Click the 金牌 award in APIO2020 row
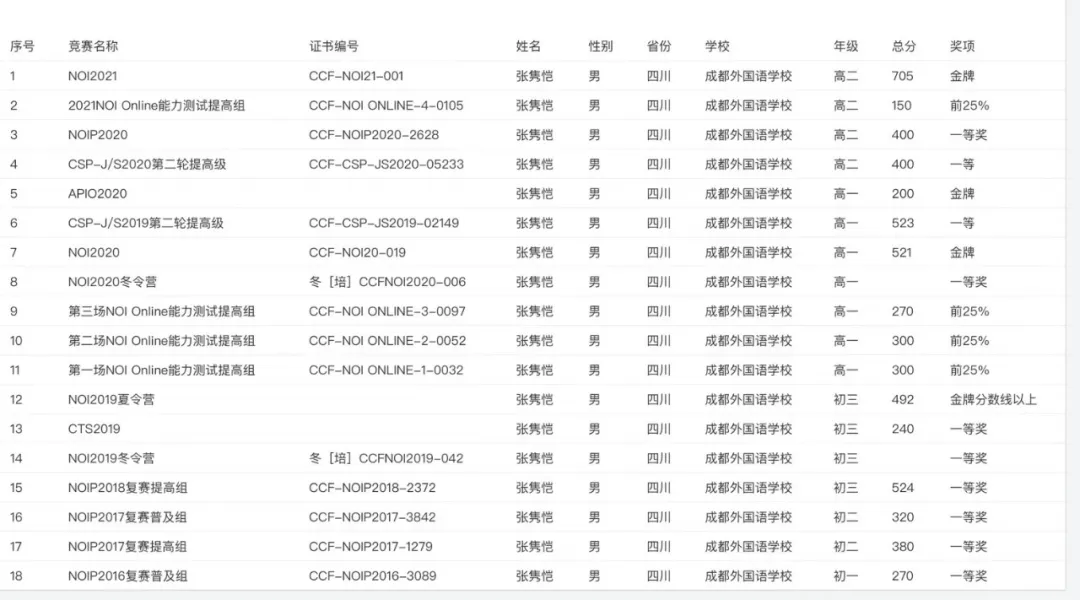Viewport: 1080px width, 600px height. pyautogui.click(x=962, y=194)
